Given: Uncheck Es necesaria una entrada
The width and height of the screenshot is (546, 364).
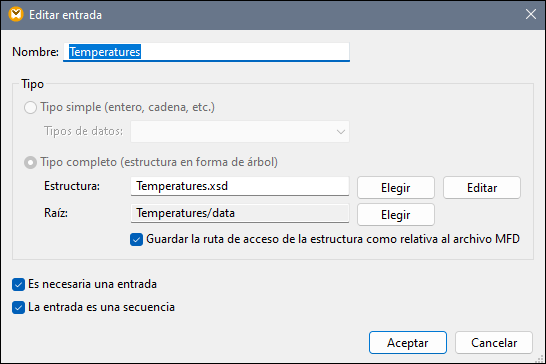Looking at the screenshot, I should (x=18, y=284).
